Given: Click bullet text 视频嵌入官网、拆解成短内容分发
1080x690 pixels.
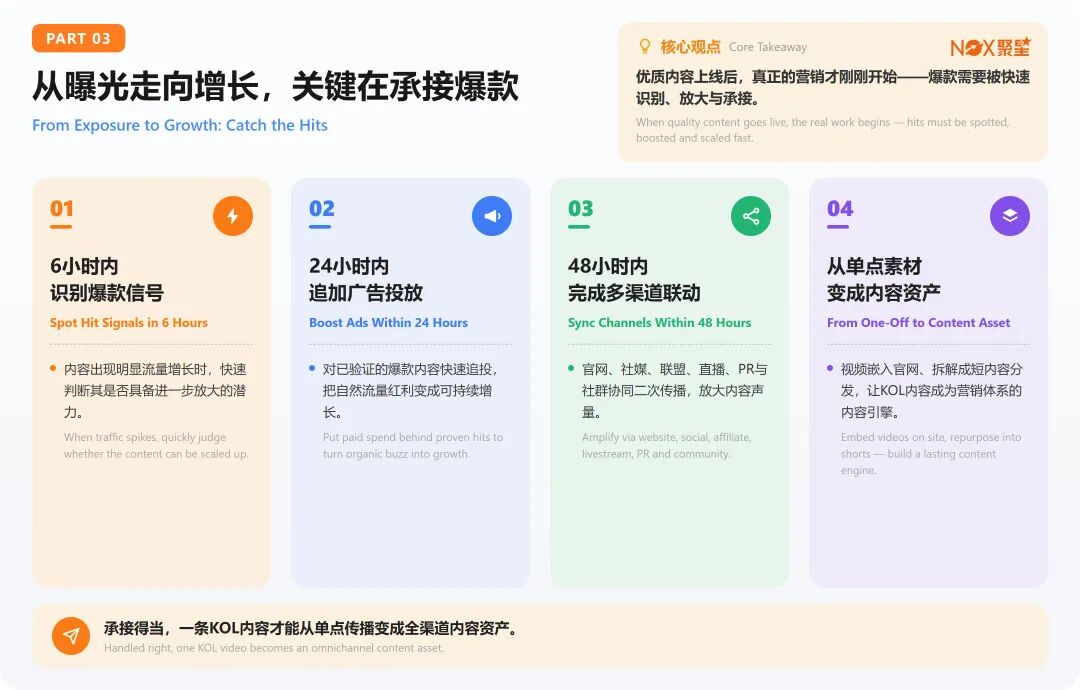Looking at the screenshot, I should 931,390.
